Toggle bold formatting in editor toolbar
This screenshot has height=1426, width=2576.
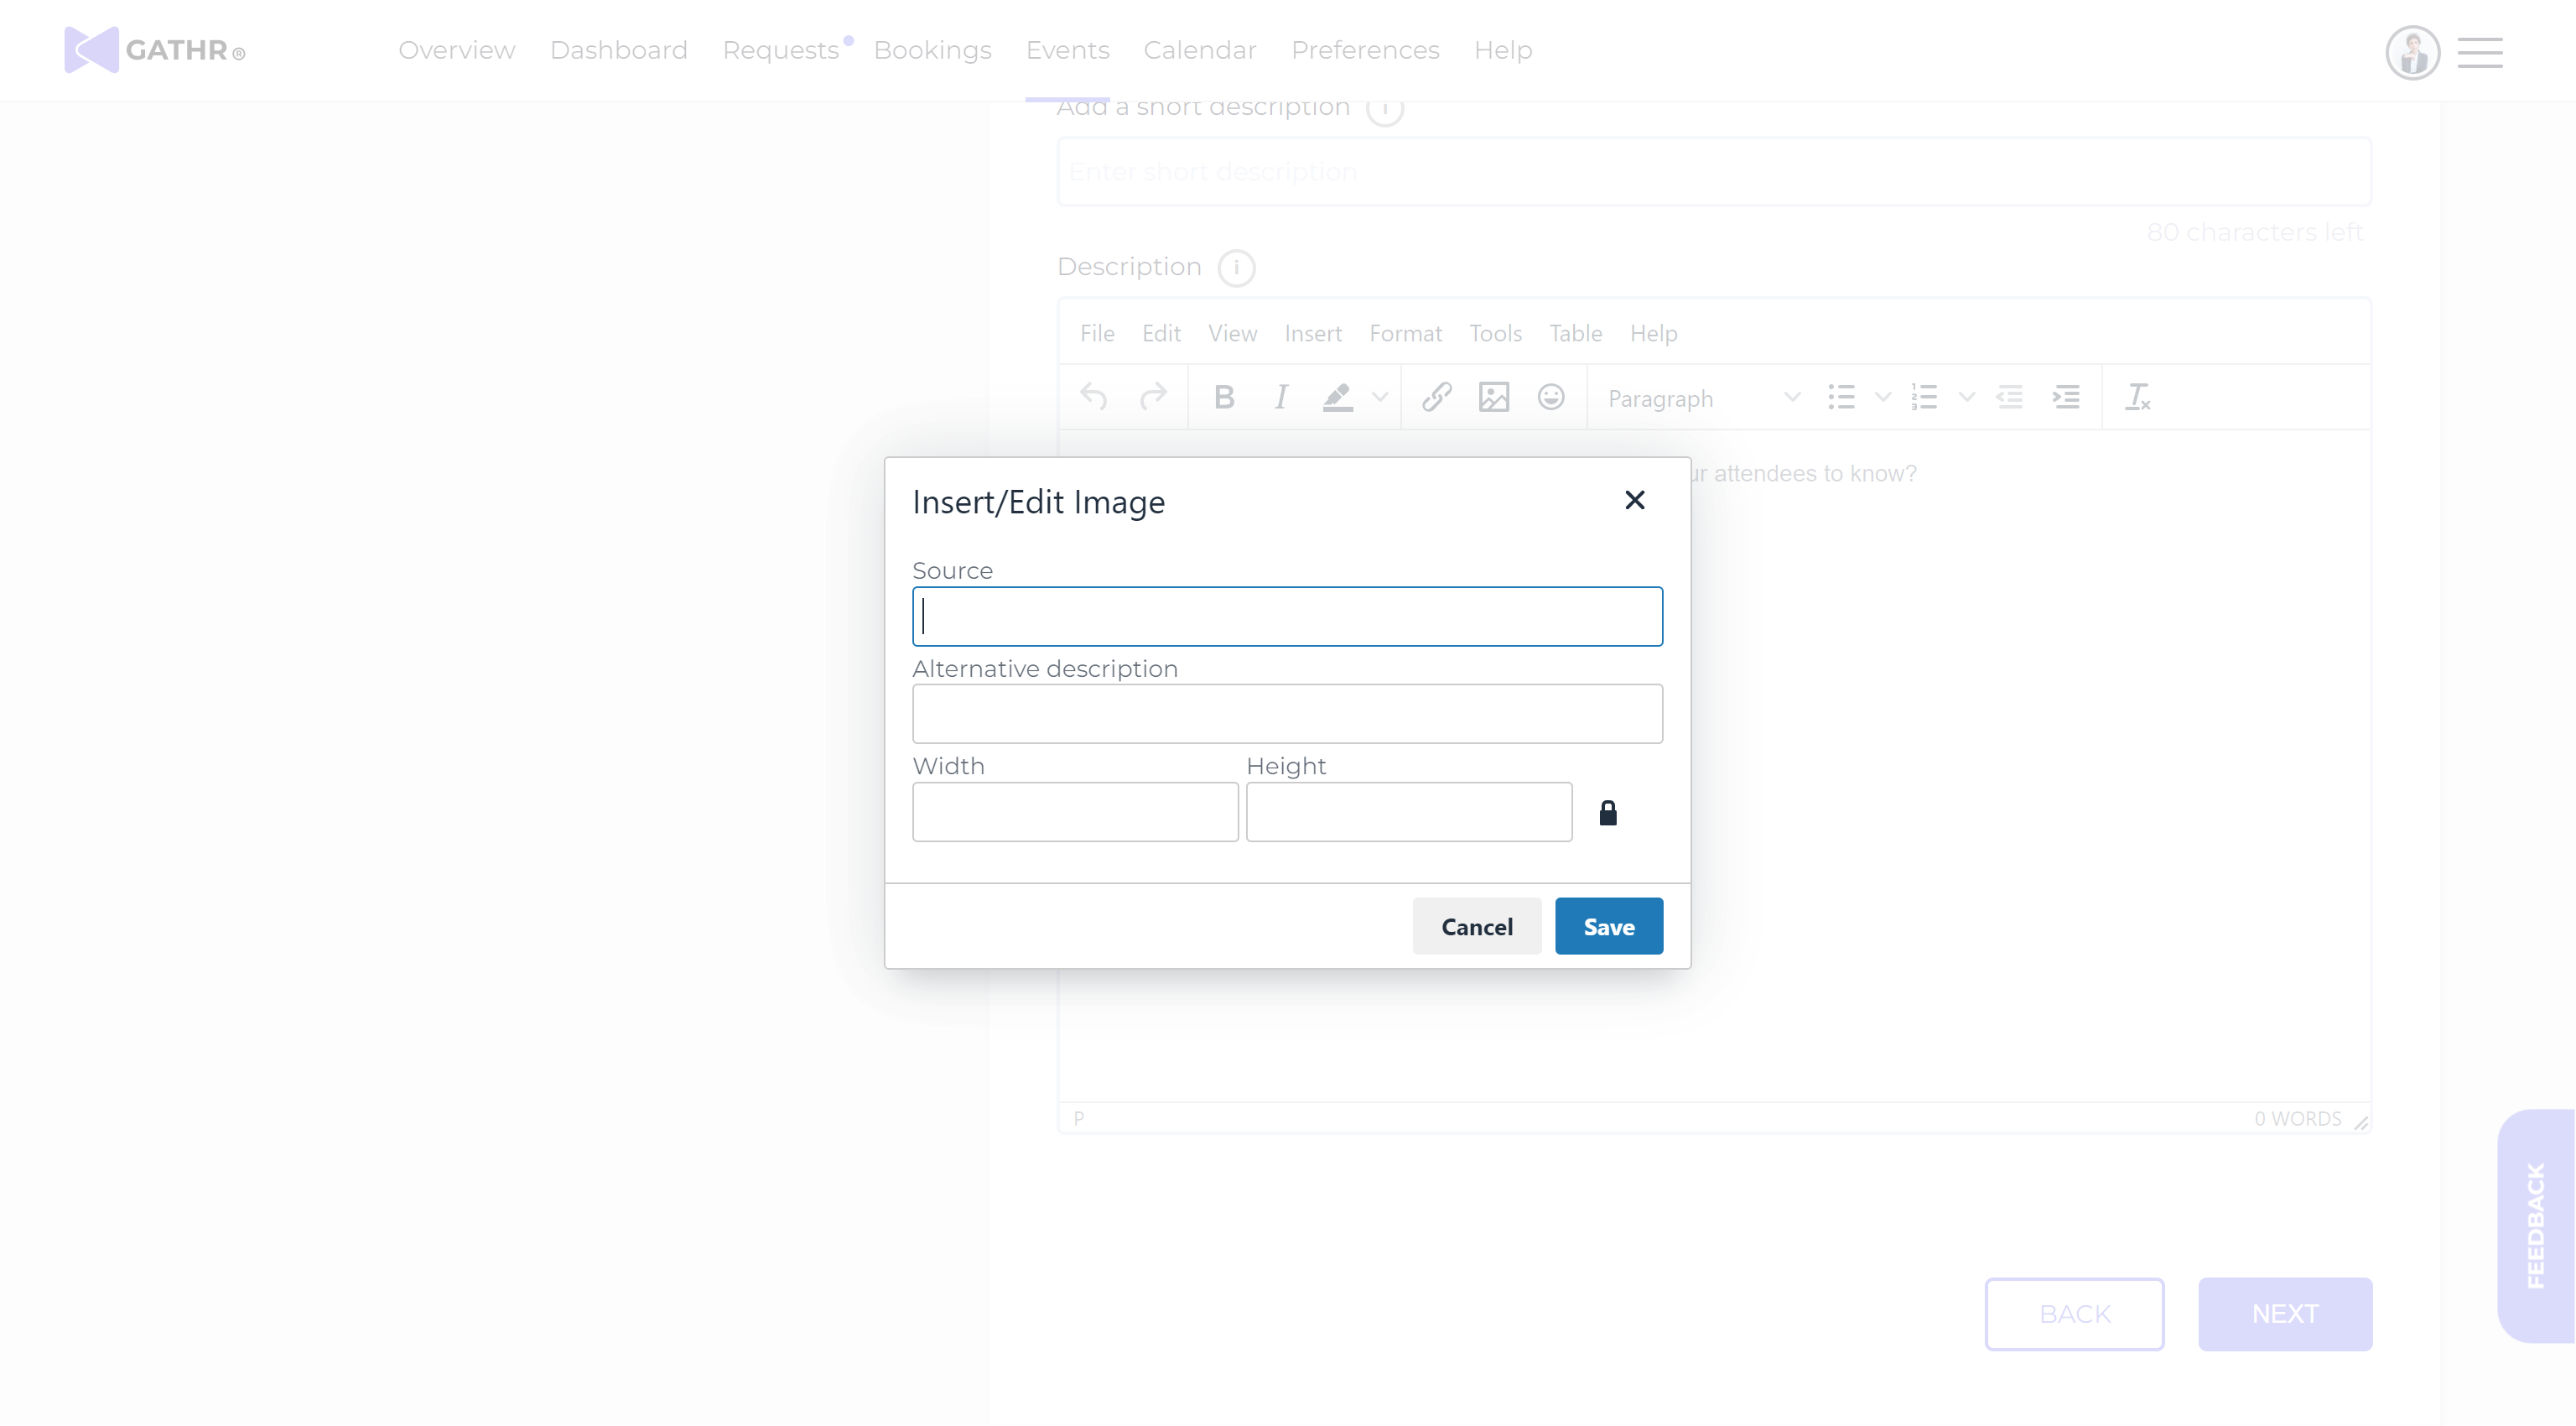click(1223, 398)
